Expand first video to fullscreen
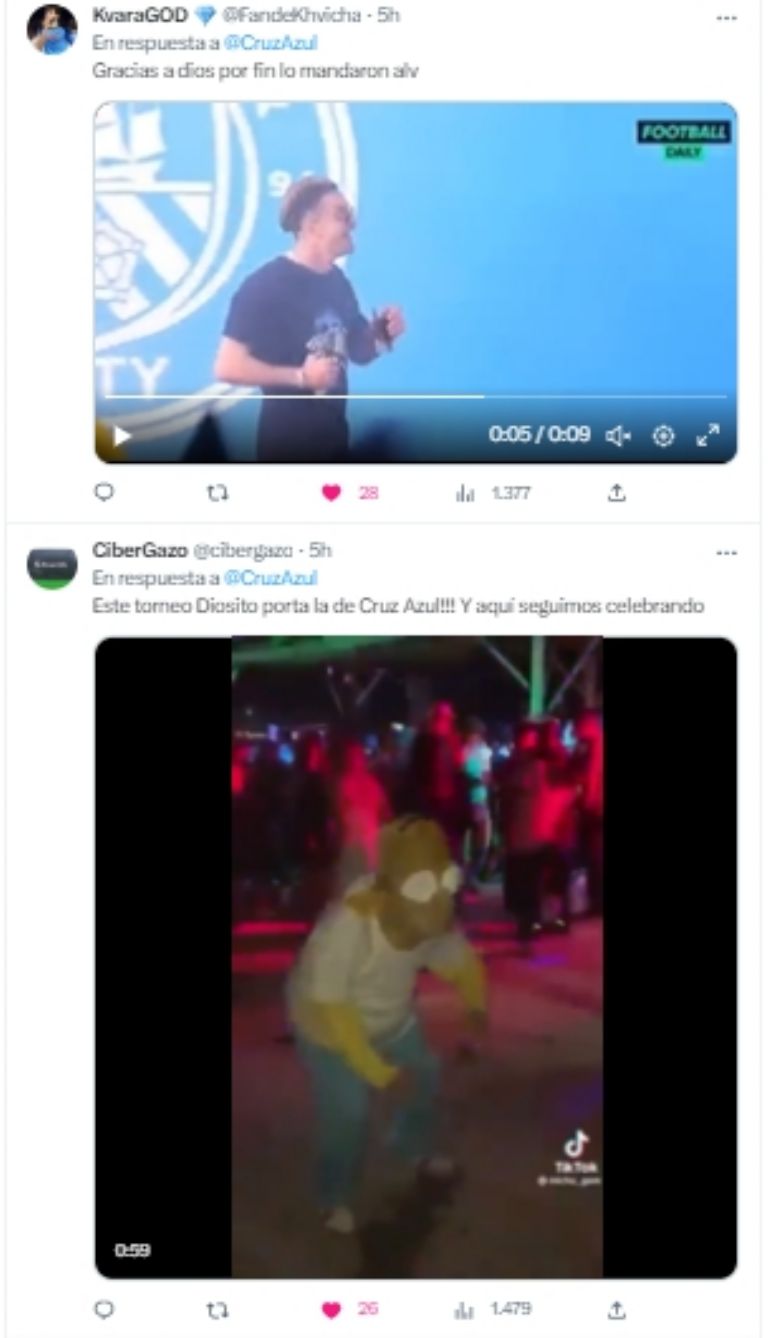 pos(708,436)
